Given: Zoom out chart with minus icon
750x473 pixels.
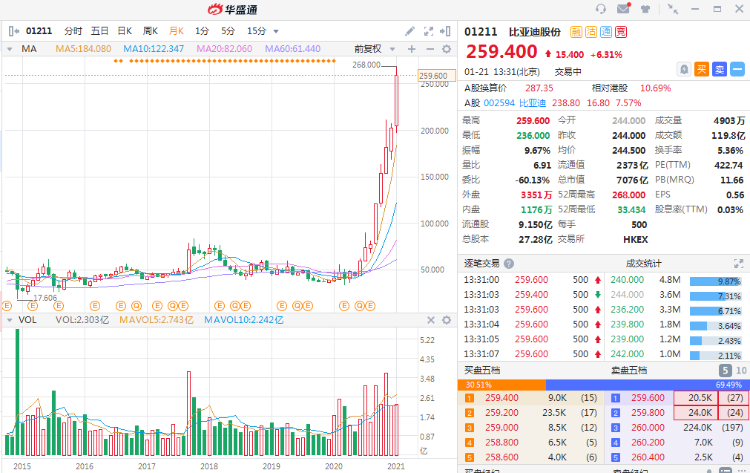Looking at the screenshot, I should click(430, 49).
